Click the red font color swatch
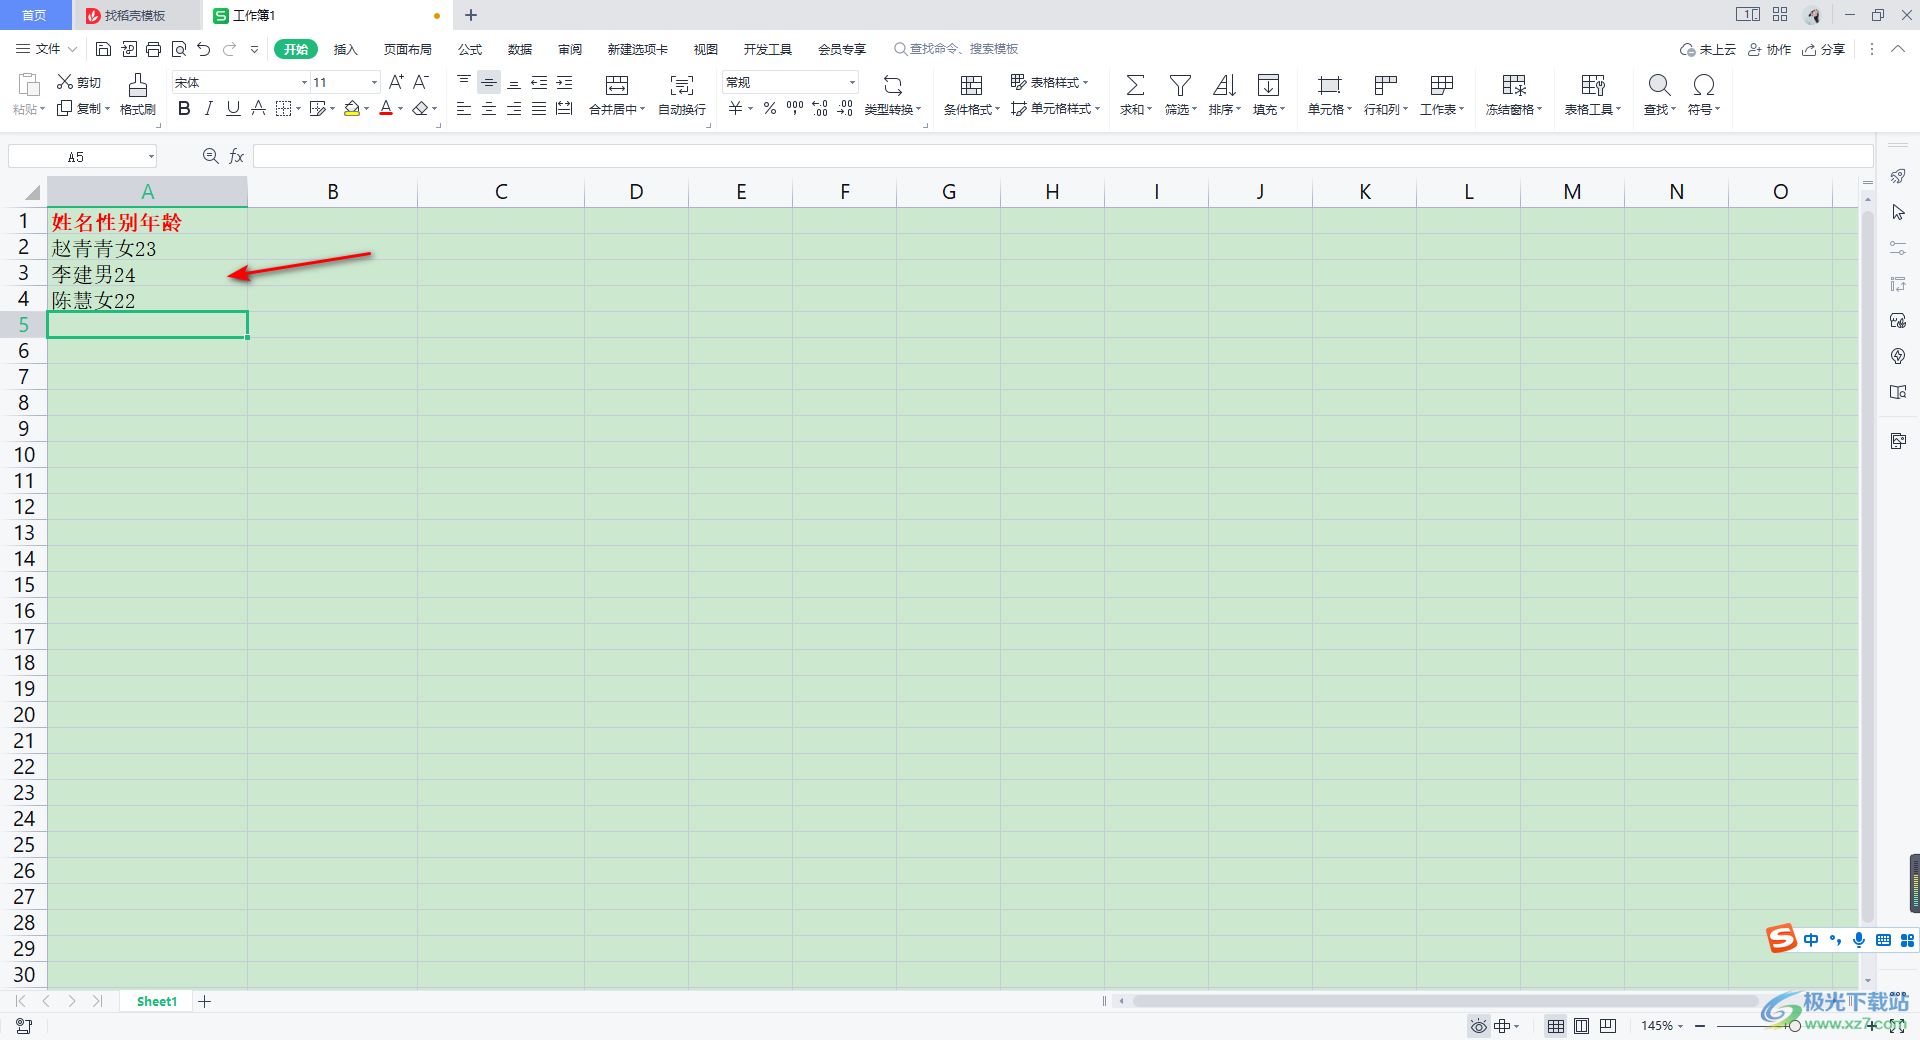Screen dimensions: 1920x1040 click(x=386, y=108)
